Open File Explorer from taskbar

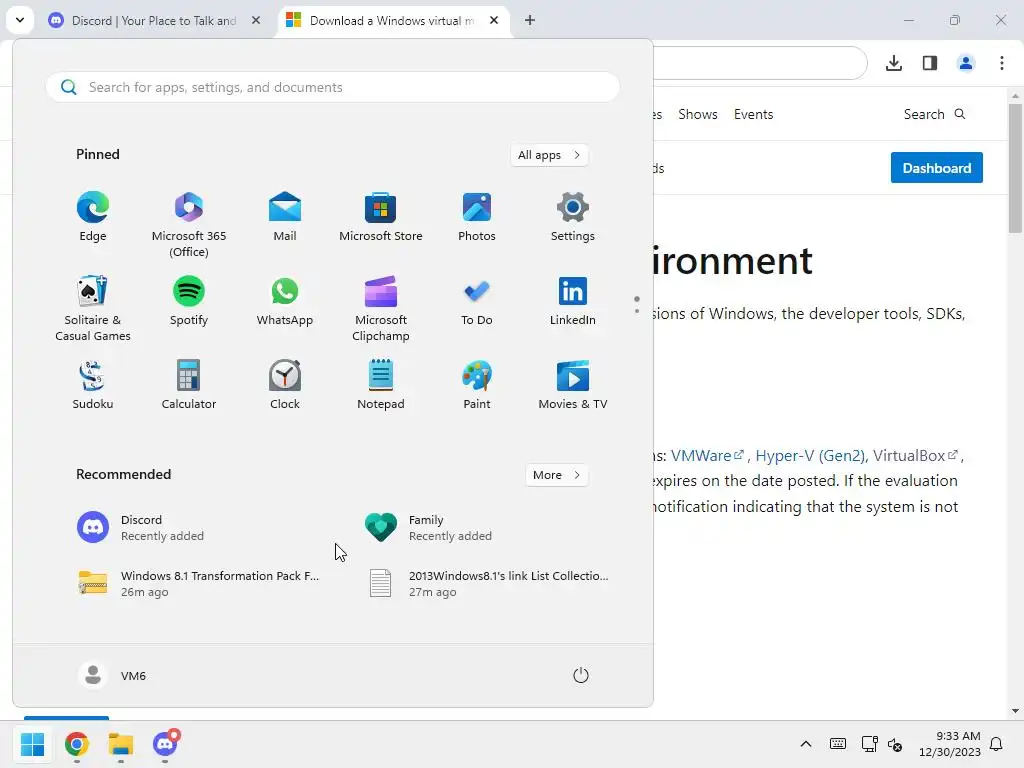click(121, 744)
